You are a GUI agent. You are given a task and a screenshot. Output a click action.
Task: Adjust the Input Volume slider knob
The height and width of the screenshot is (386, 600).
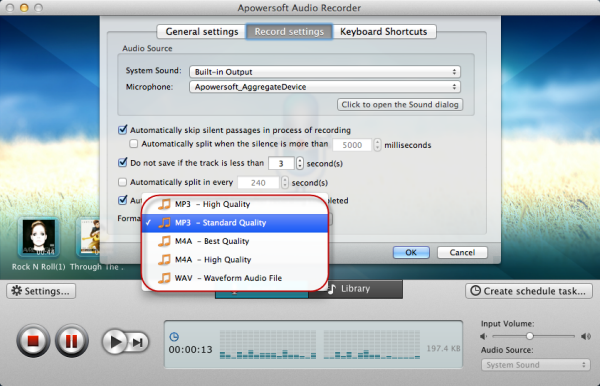tap(530, 336)
